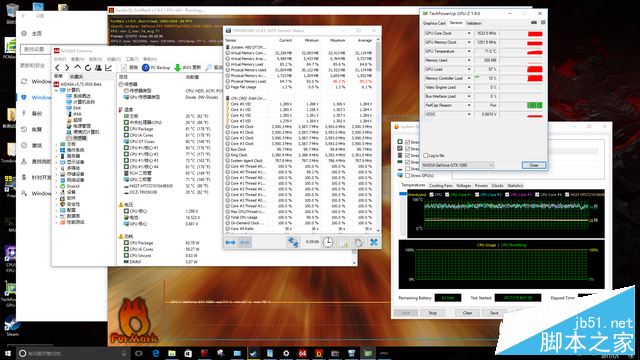The height and width of the screenshot is (360, 640).
Task: Switch to Validation tab in GPU-Z
Action: [x=474, y=23]
